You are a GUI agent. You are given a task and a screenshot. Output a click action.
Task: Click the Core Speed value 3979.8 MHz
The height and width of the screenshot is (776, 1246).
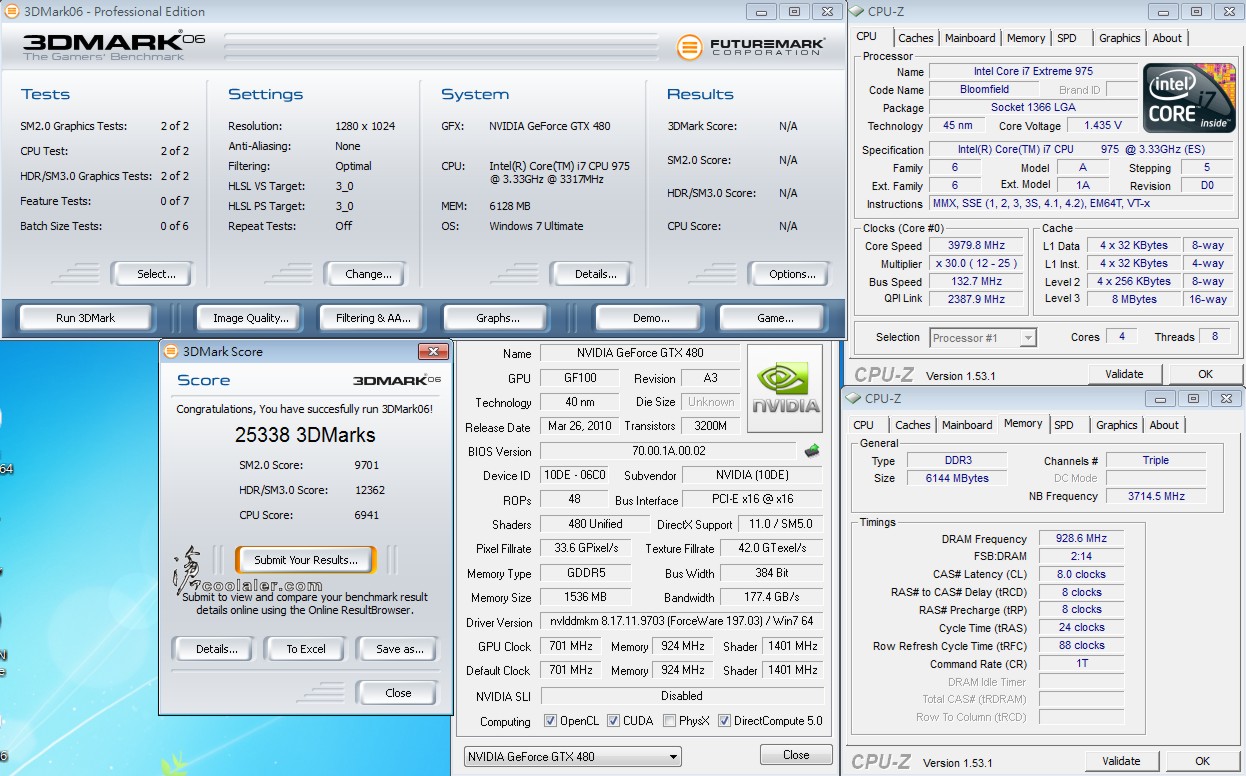977,246
